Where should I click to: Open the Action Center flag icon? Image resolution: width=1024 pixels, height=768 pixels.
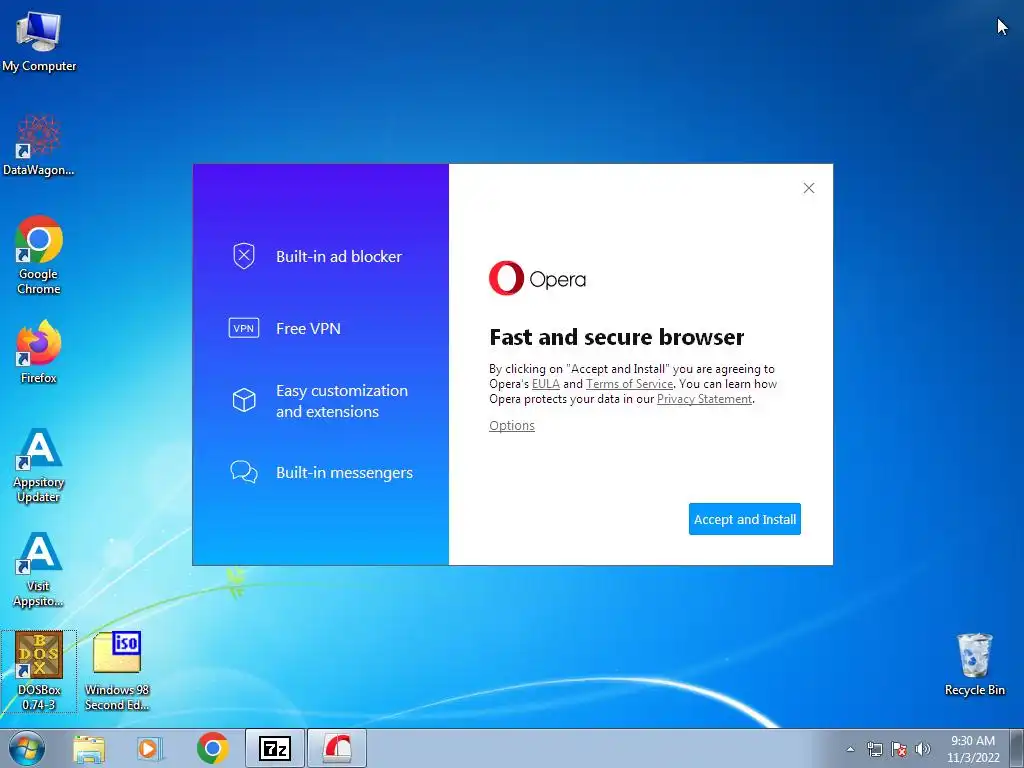point(899,749)
